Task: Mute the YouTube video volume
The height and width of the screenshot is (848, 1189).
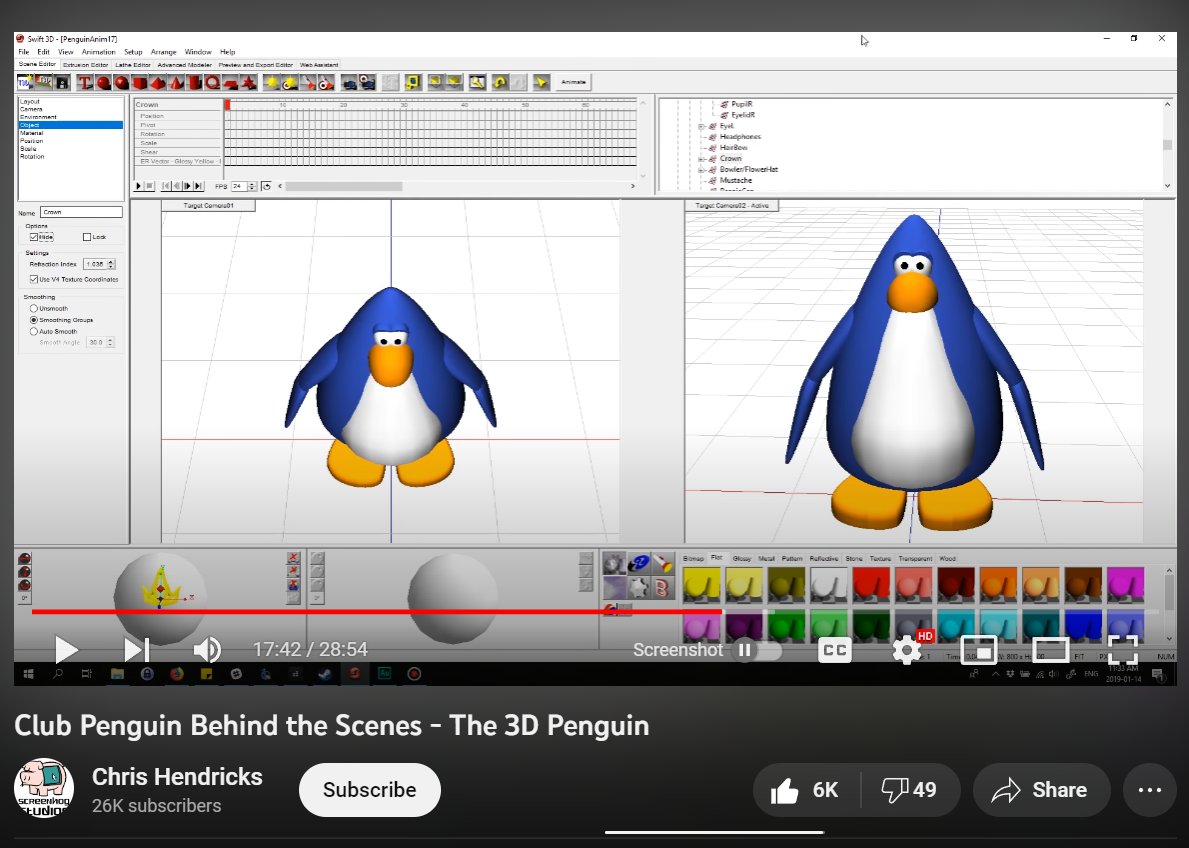Action: click(x=206, y=650)
